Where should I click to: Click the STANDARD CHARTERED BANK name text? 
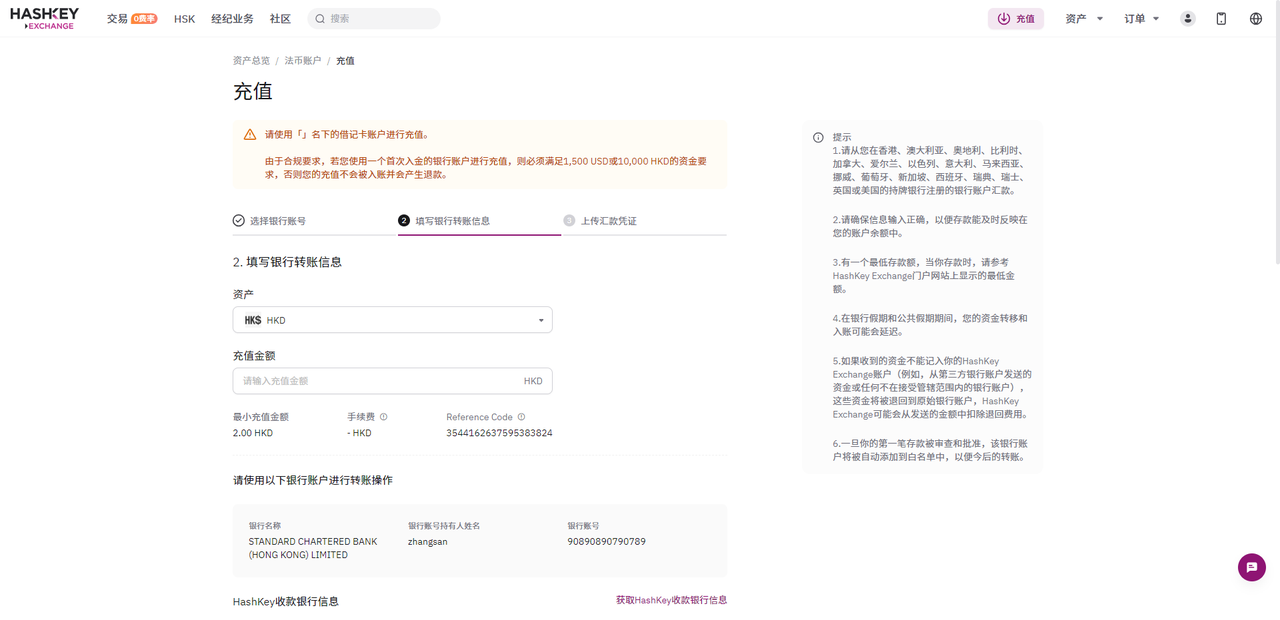313,548
